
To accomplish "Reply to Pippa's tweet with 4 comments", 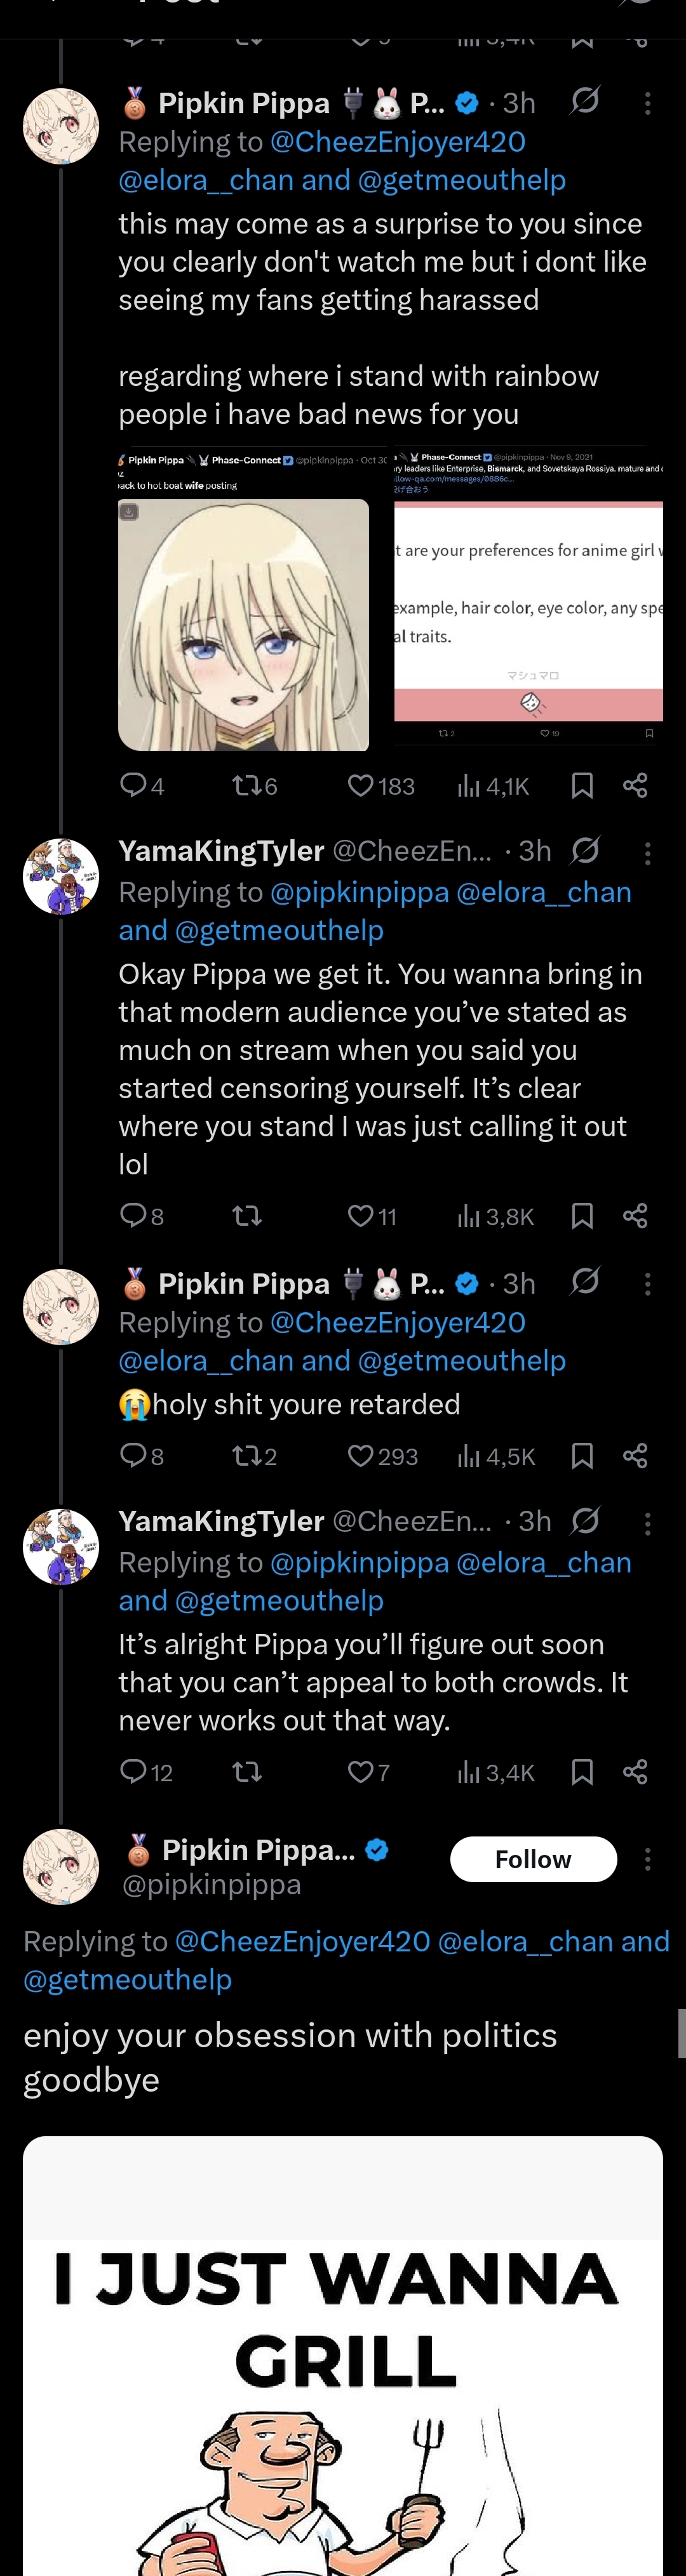I will click(133, 786).
